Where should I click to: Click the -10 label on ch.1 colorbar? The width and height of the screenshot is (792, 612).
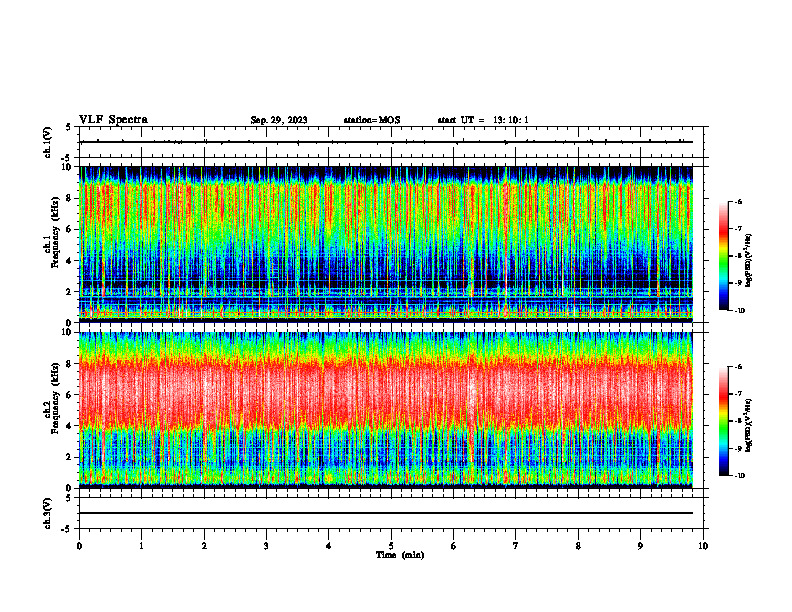[x=739, y=310]
